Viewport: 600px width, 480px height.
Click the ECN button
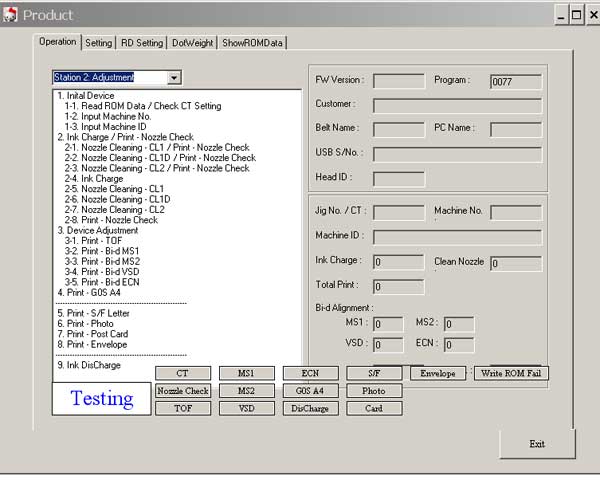310,373
